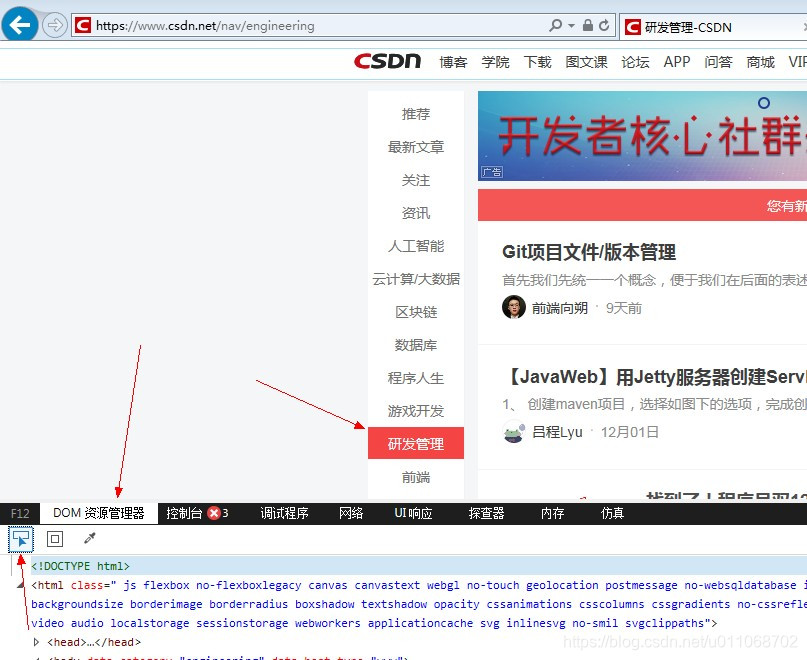Switch to DOM 资源管理器 tab

coord(99,513)
